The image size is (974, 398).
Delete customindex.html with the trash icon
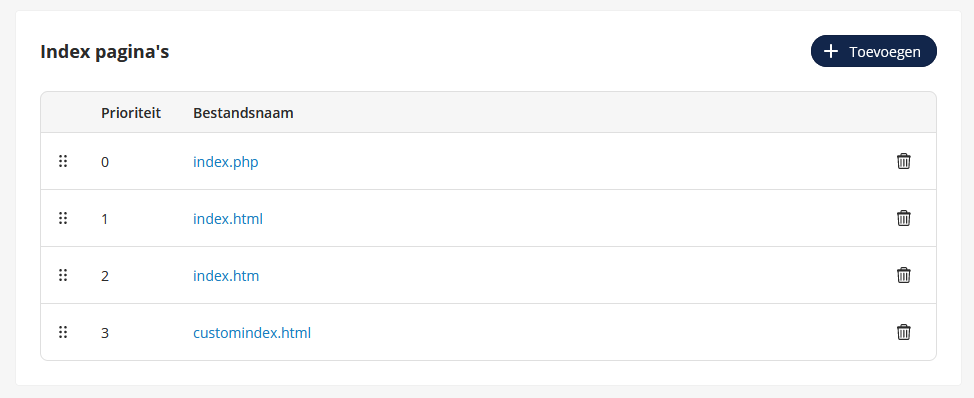(x=904, y=333)
